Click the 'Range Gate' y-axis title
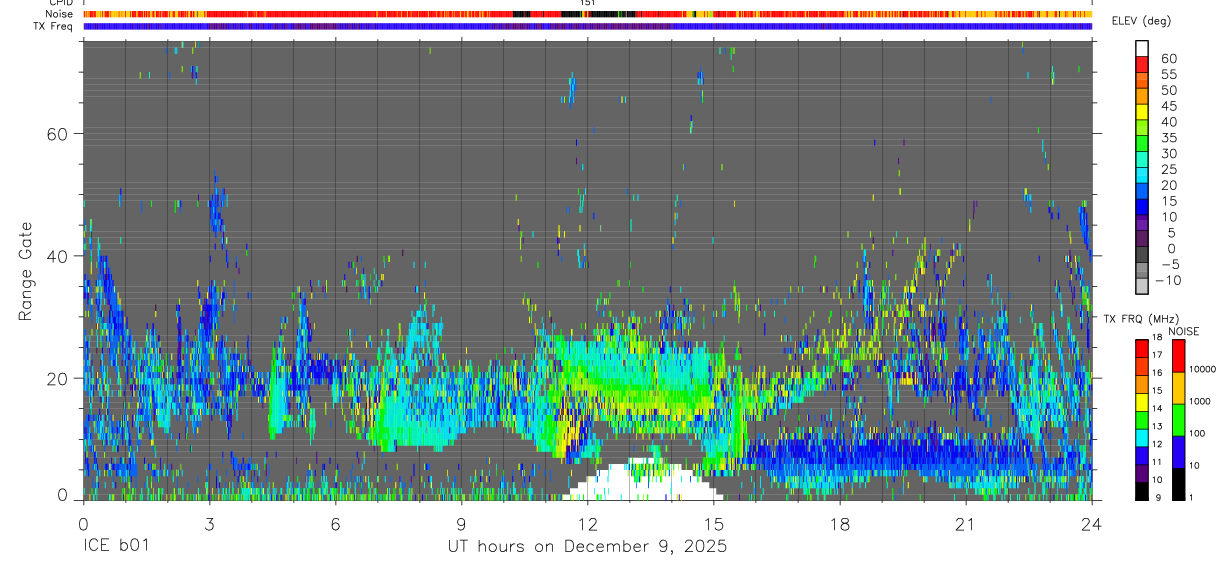 pos(26,271)
